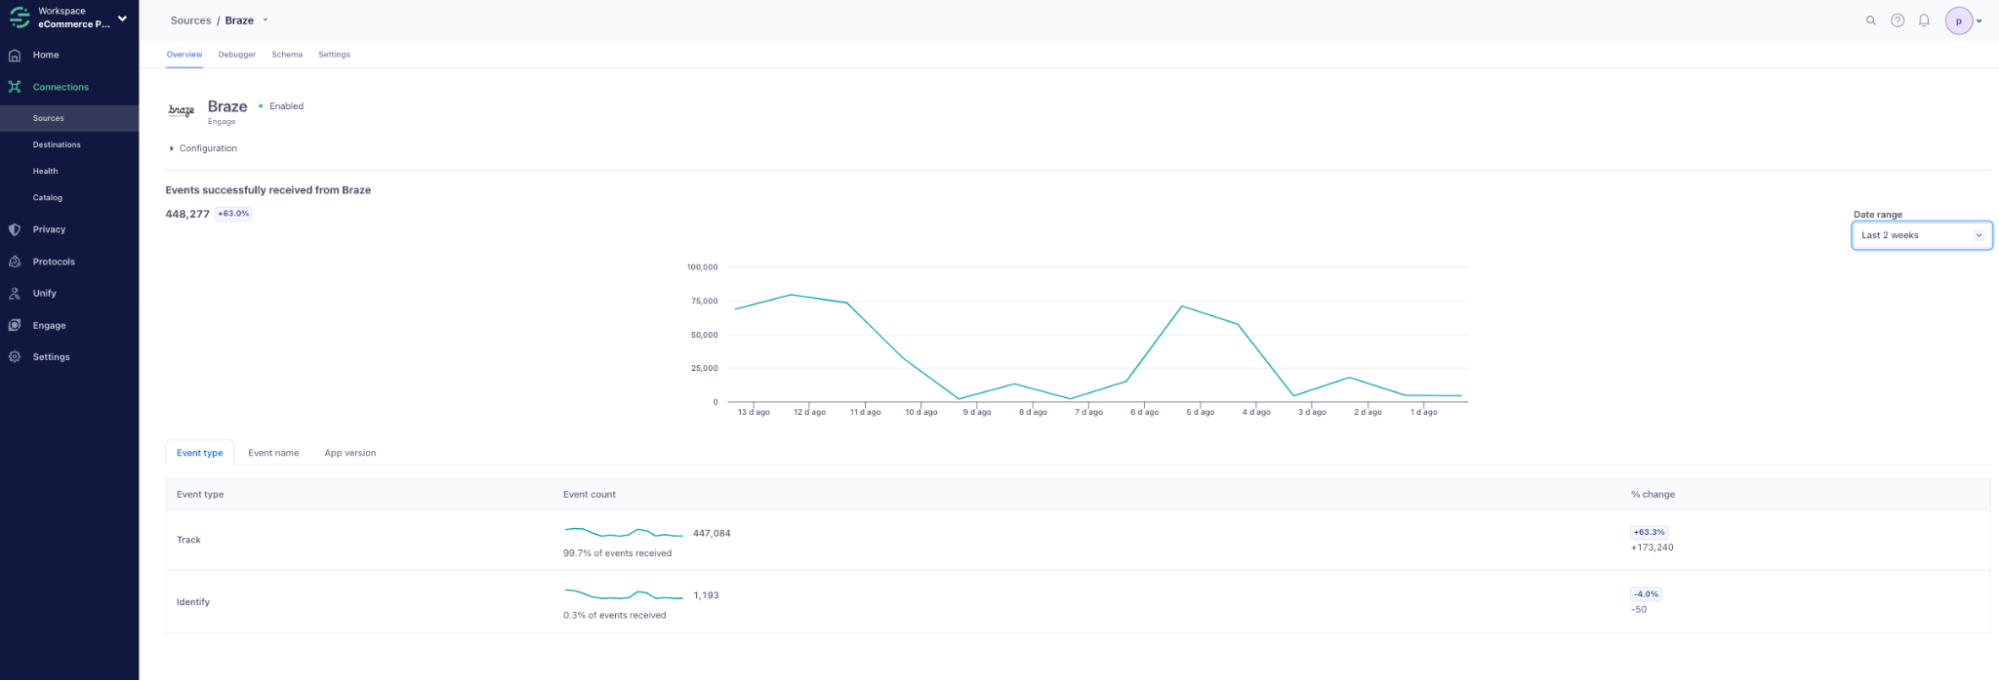This screenshot has height=681, width=1999.
Task: Click the Track sparkline chart
Action: pos(624,532)
